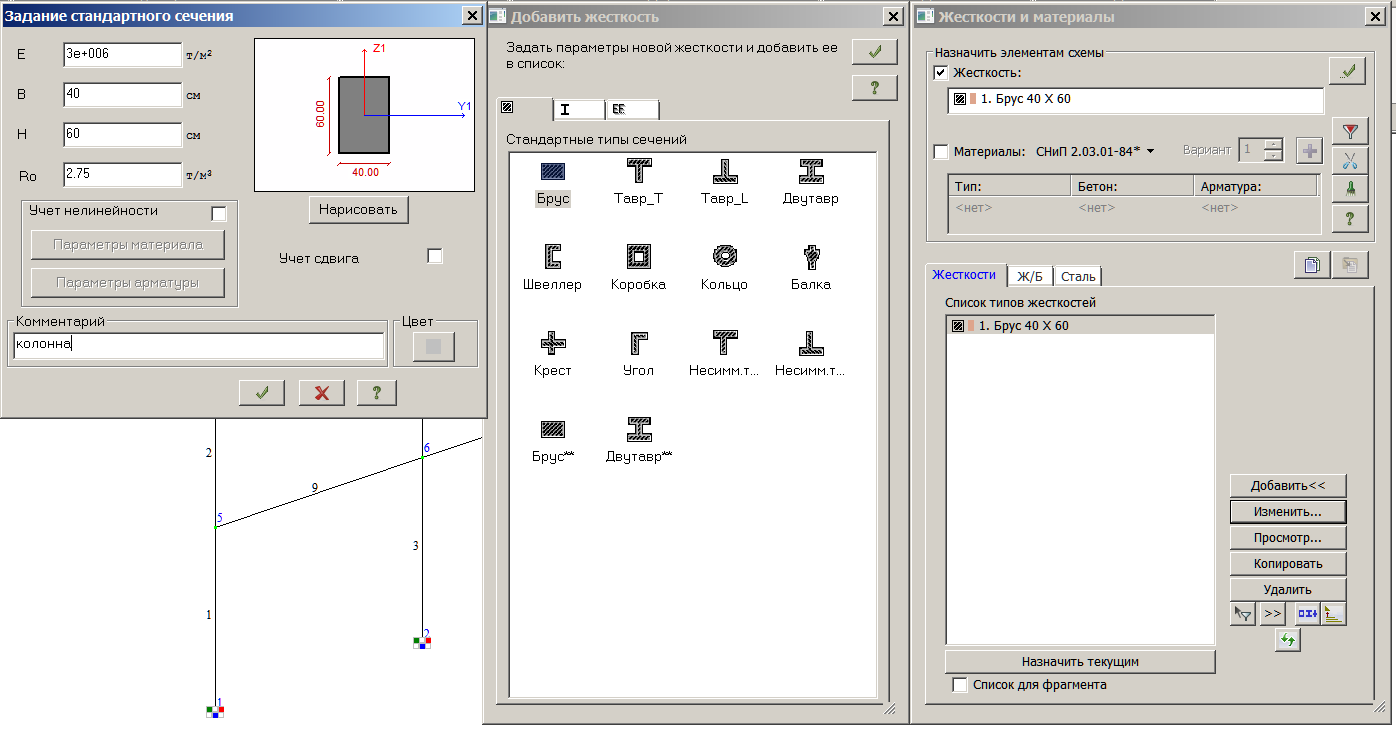
Task: Click the Нарисовать button
Action: click(x=359, y=210)
